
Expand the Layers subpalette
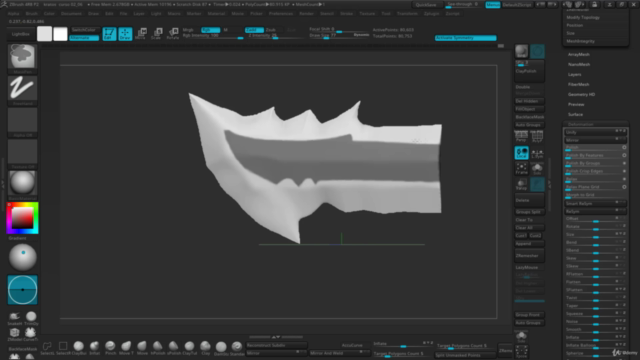pyautogui.click(x=574, y=74)
